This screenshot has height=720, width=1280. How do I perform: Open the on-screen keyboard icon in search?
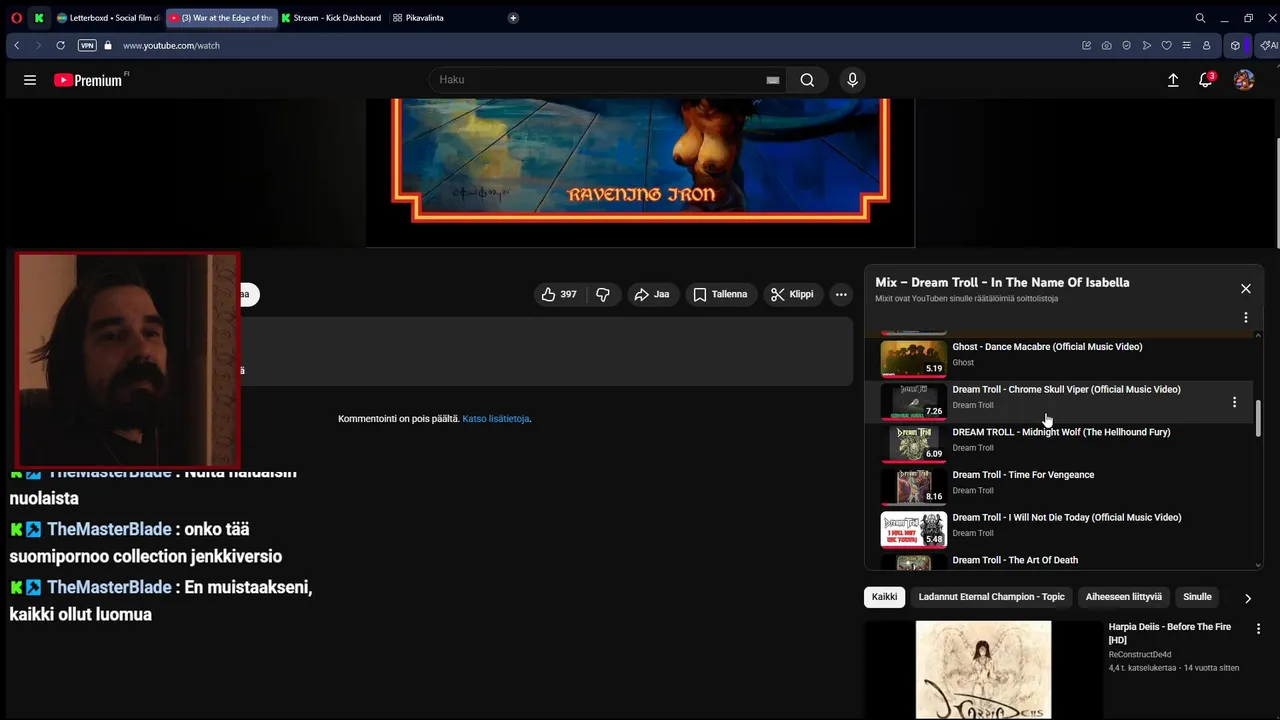(773, 80)
